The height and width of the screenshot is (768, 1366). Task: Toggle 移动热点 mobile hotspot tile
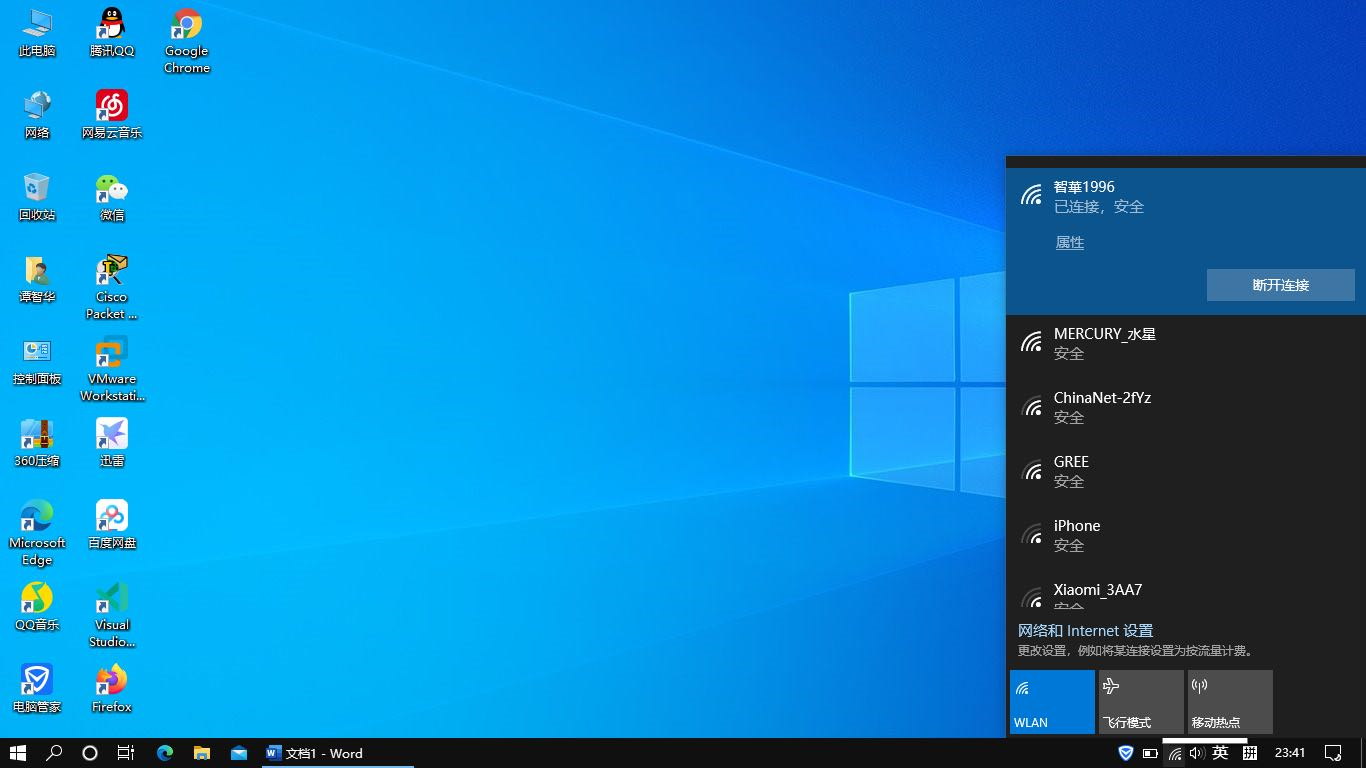[1230, 702]
